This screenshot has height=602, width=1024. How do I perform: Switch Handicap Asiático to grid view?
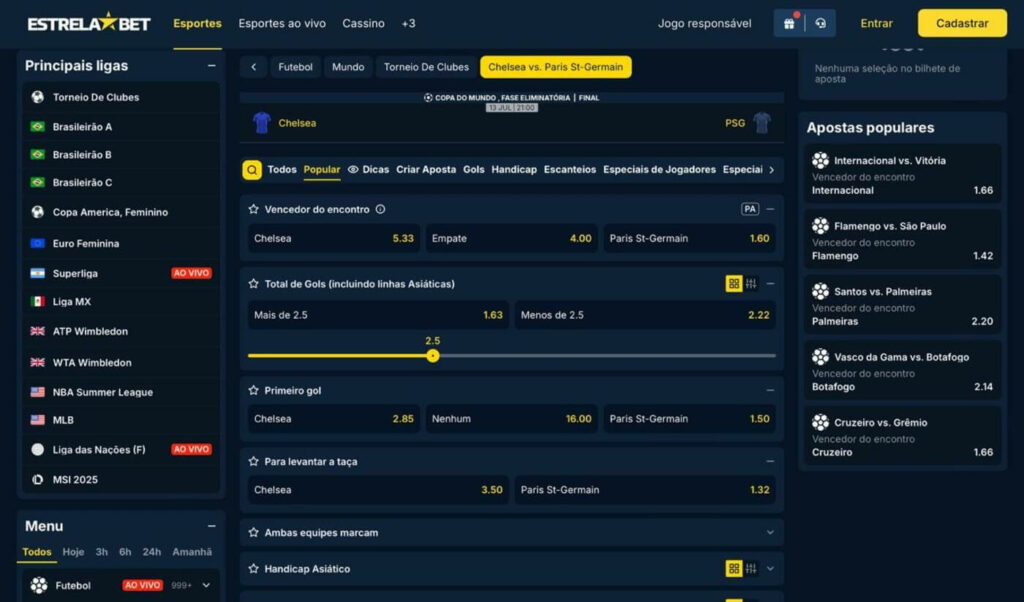coord(734,569)
